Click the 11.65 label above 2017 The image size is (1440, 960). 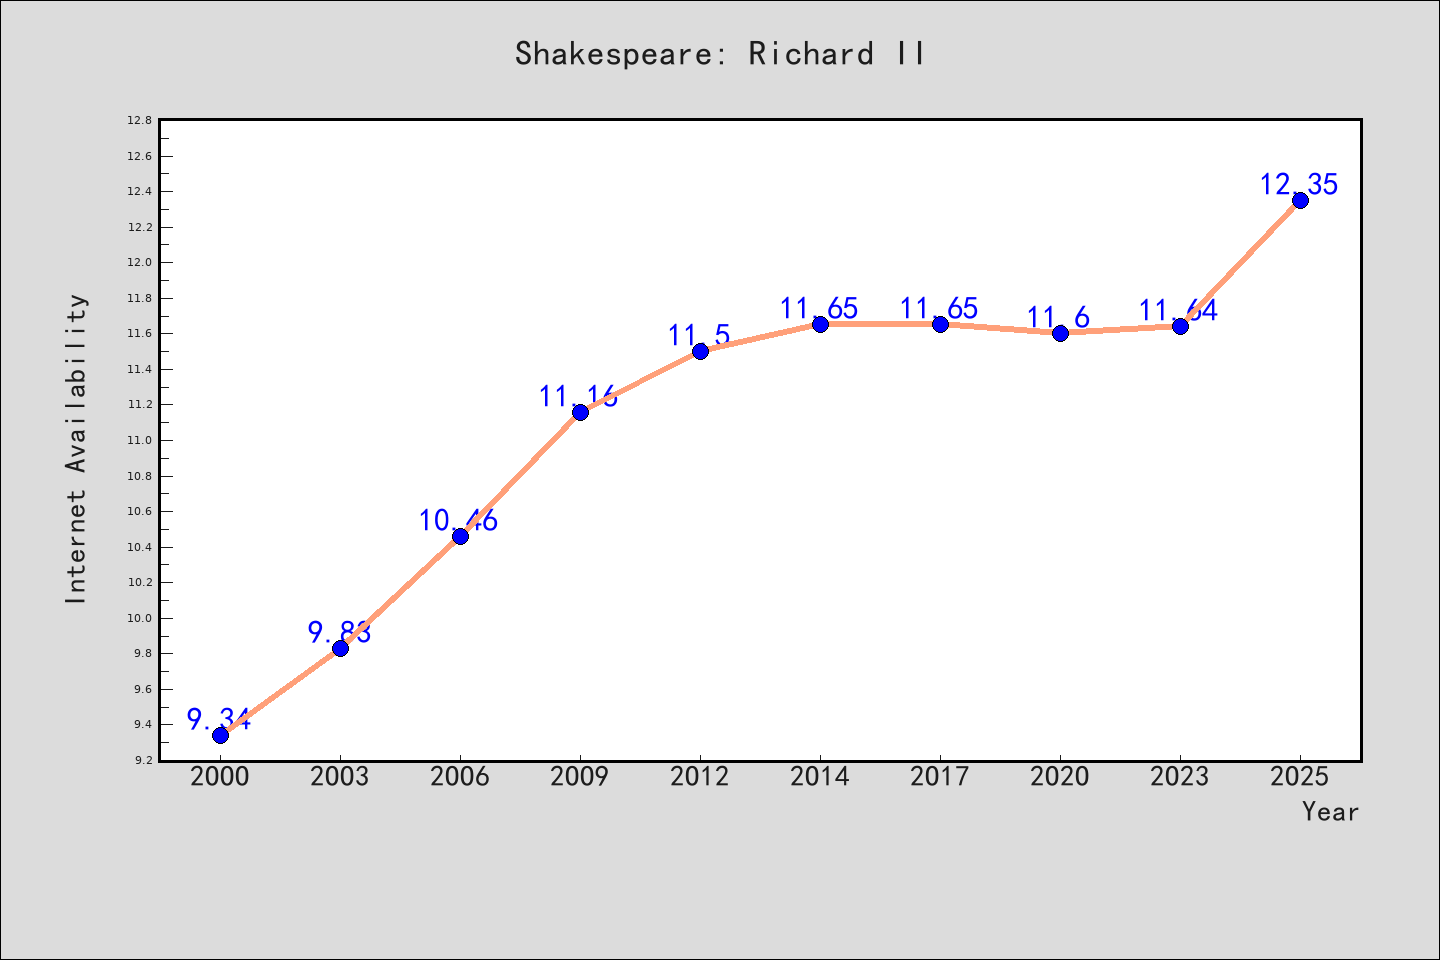(x=938, y=308)
